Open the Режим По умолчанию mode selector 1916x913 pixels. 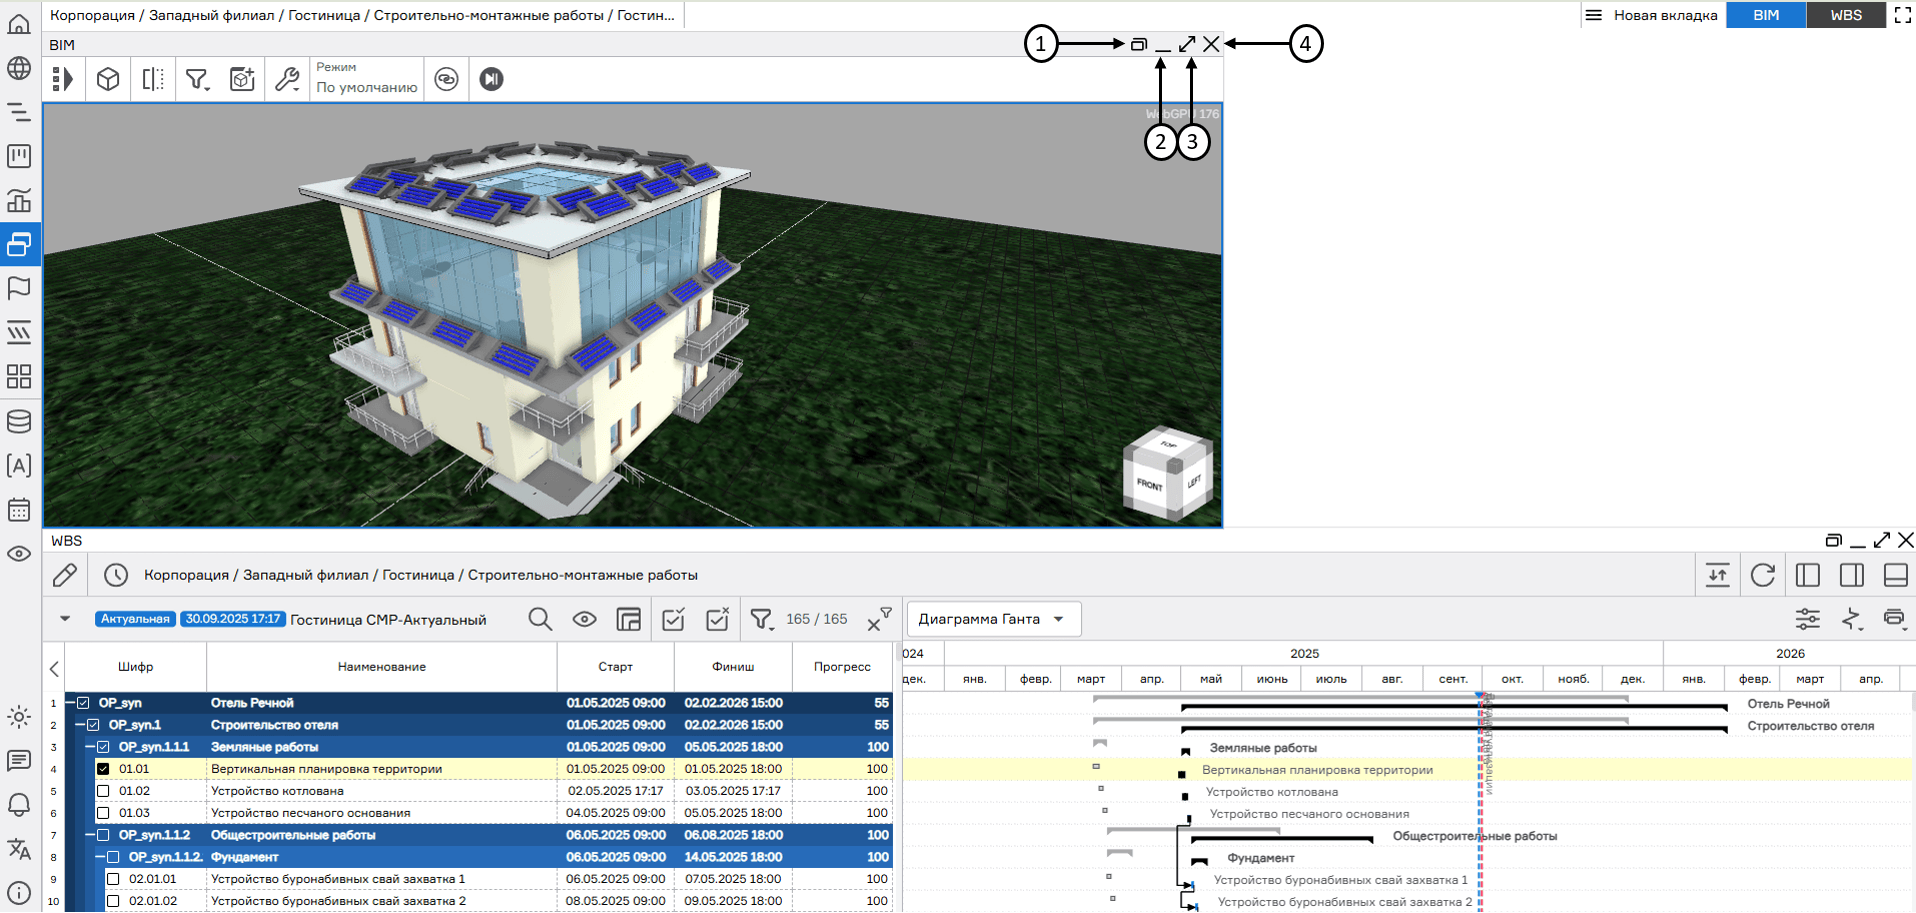click(366, 79)
